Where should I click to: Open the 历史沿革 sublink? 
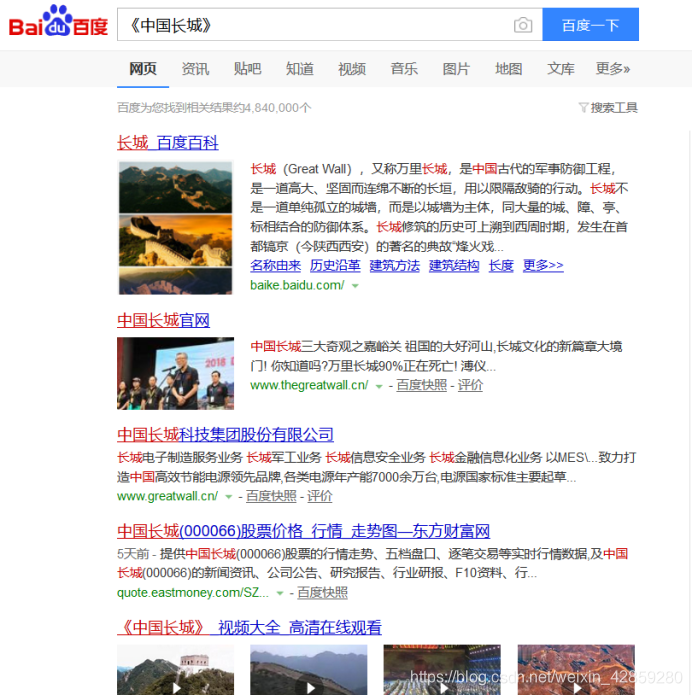(x=335, y=265)
